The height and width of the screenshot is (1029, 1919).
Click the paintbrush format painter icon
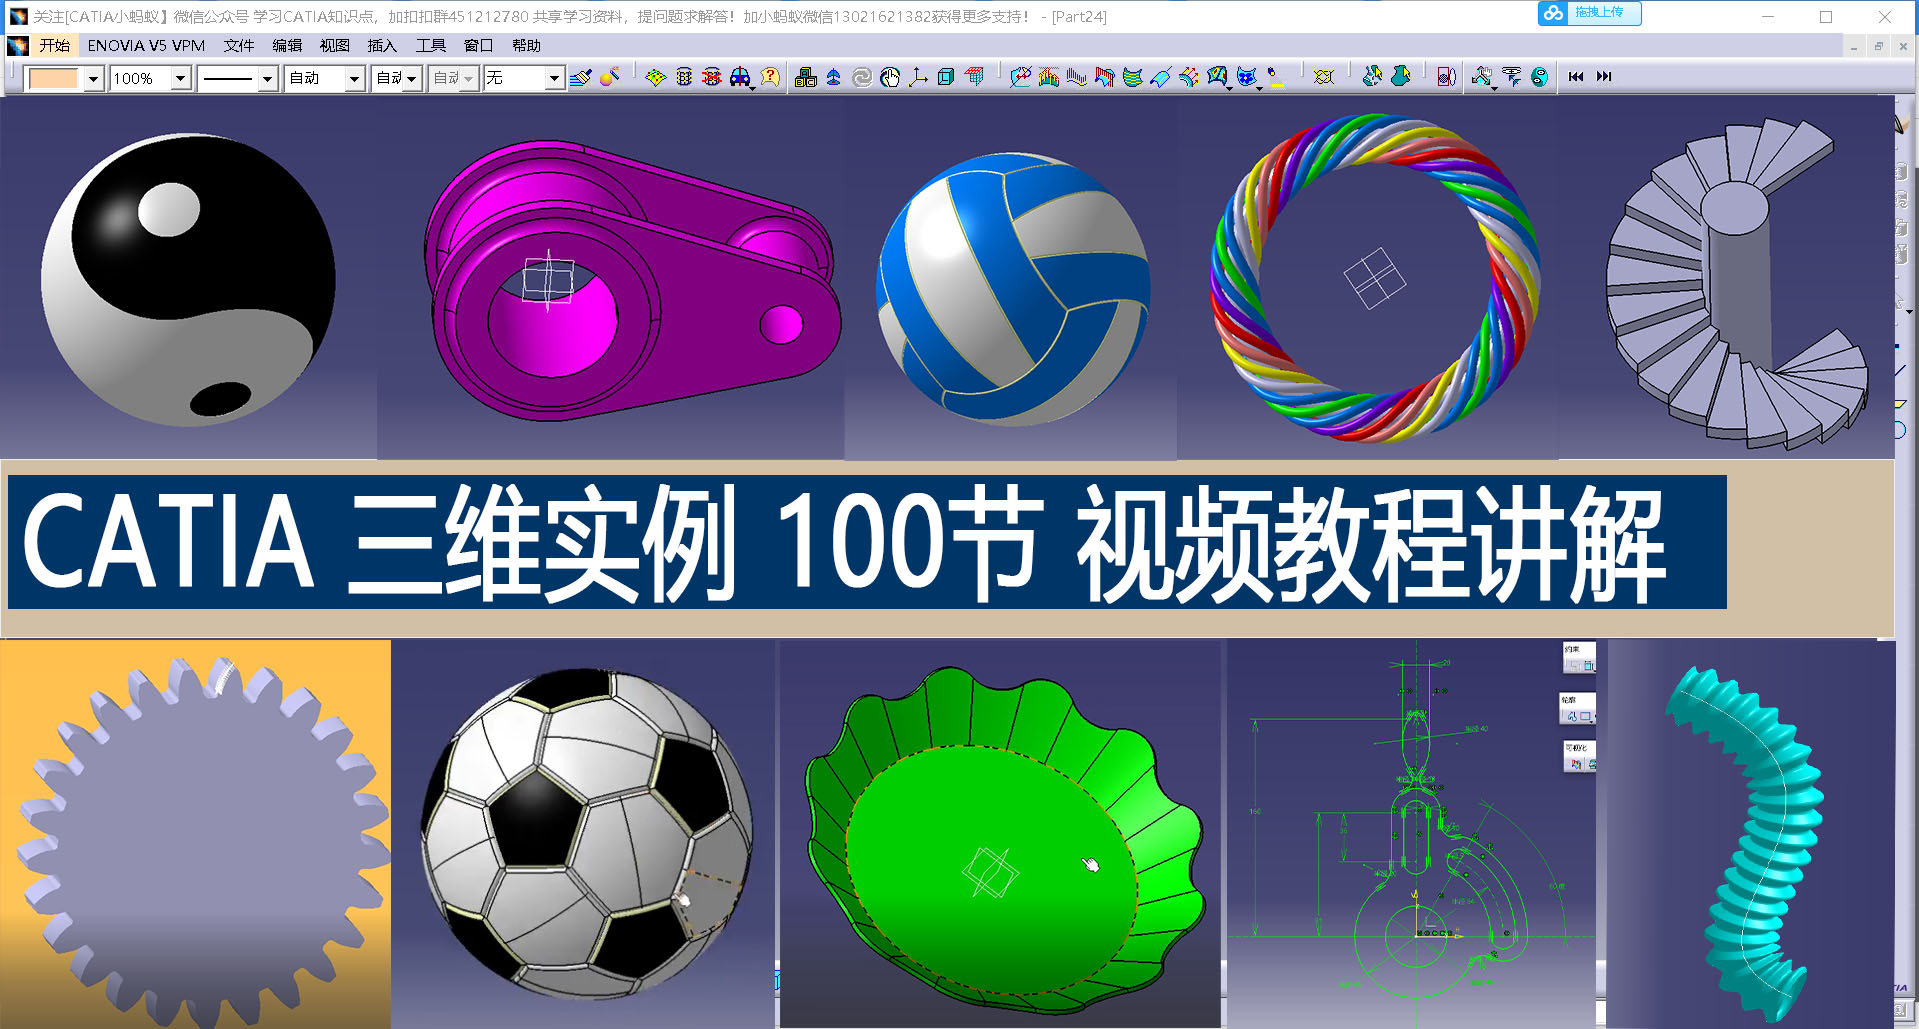pos(581,77)
